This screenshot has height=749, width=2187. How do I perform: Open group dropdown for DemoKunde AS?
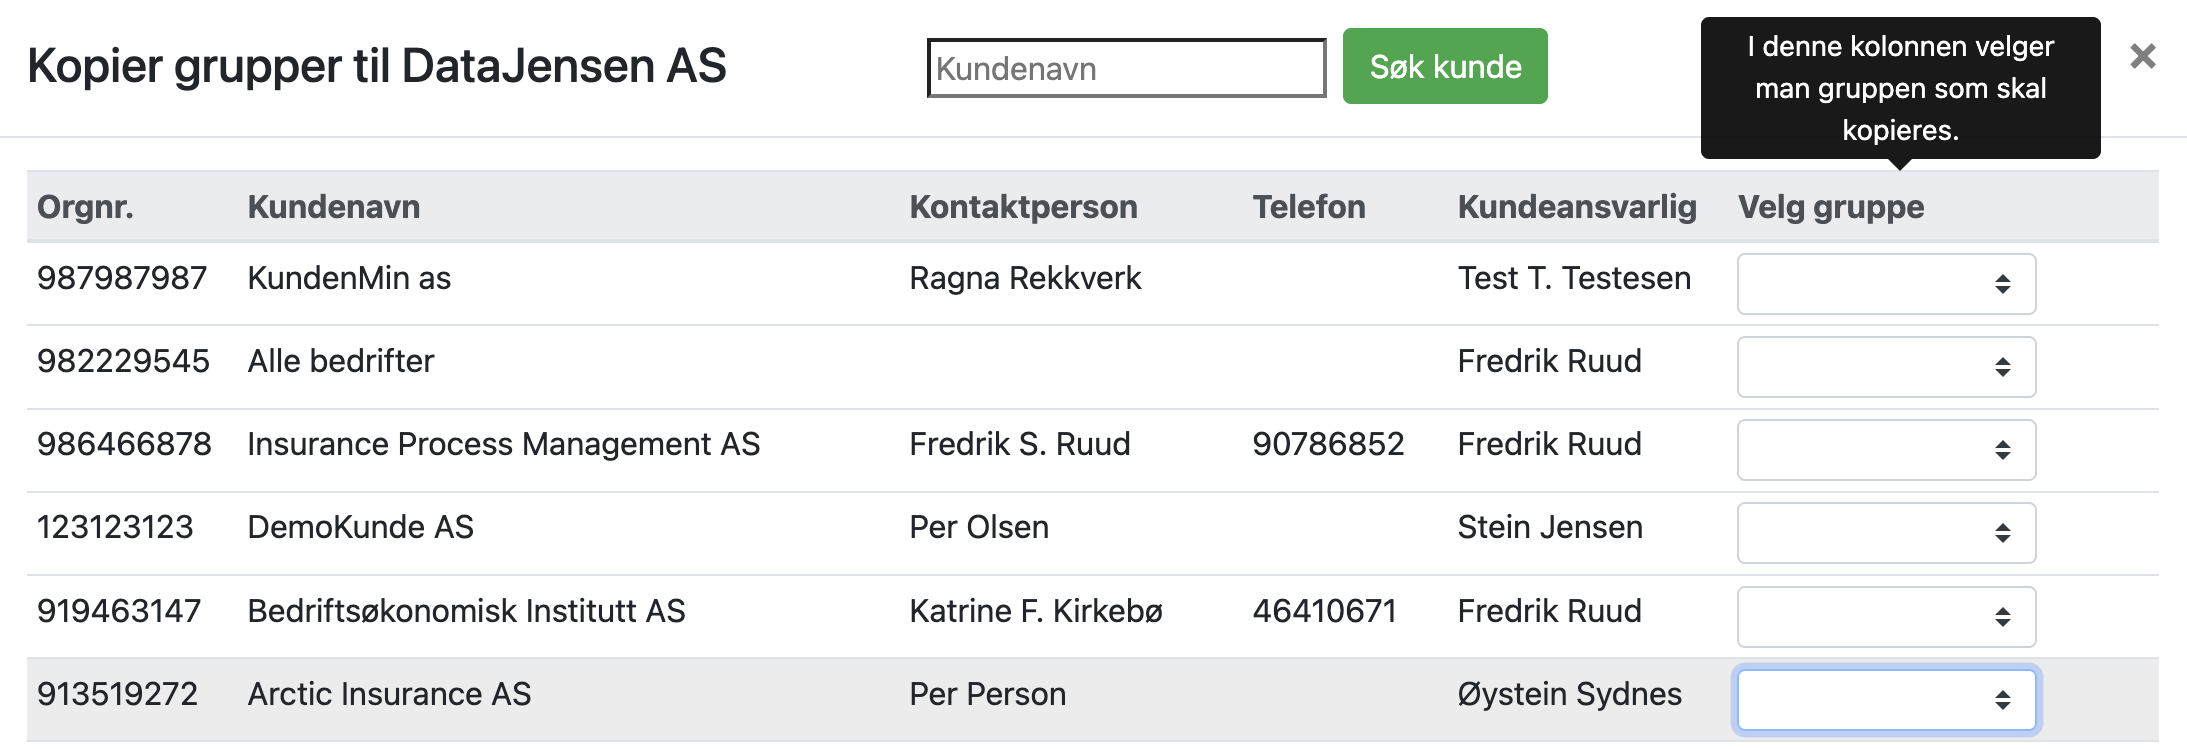coord(1886,533)
